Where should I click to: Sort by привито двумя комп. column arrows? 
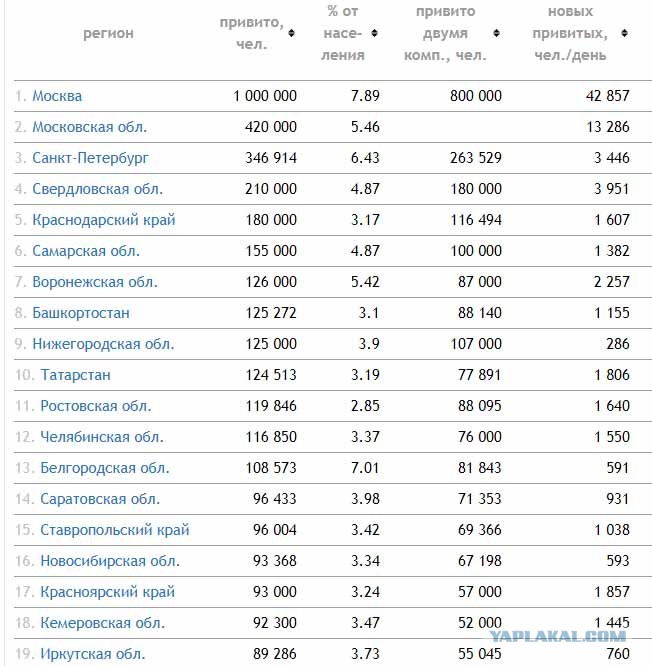pos(496,33)
